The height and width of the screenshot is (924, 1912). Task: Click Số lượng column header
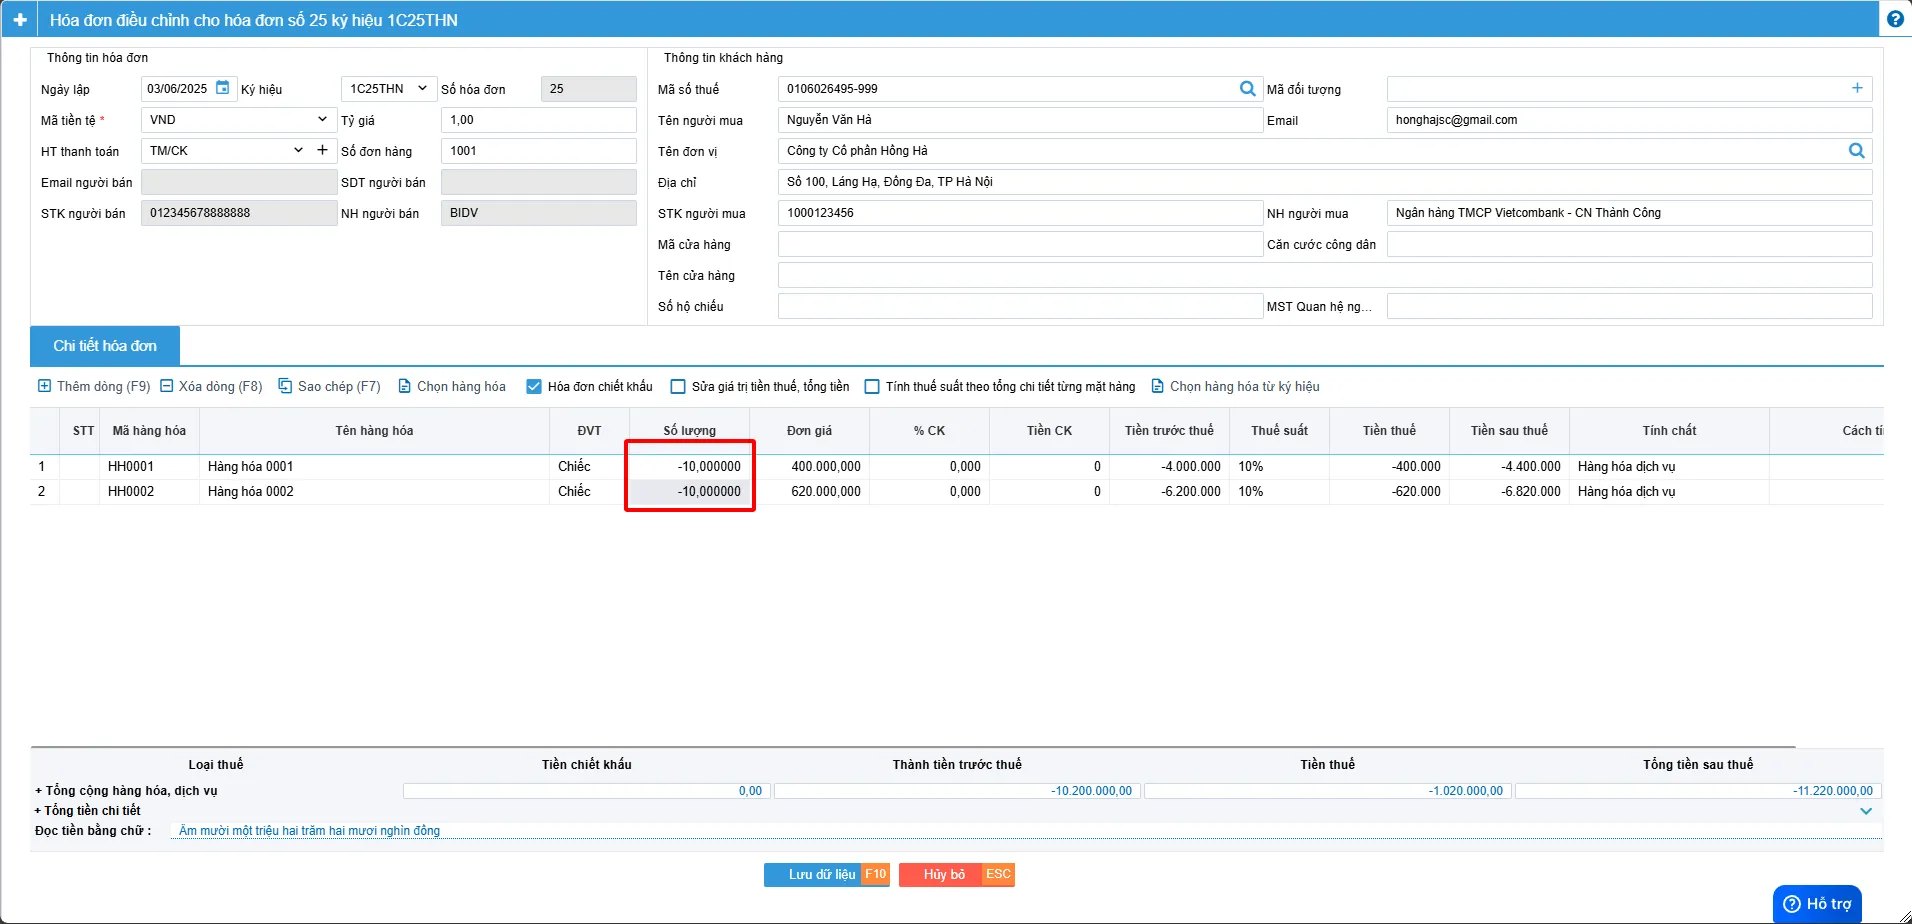(690, 431)
